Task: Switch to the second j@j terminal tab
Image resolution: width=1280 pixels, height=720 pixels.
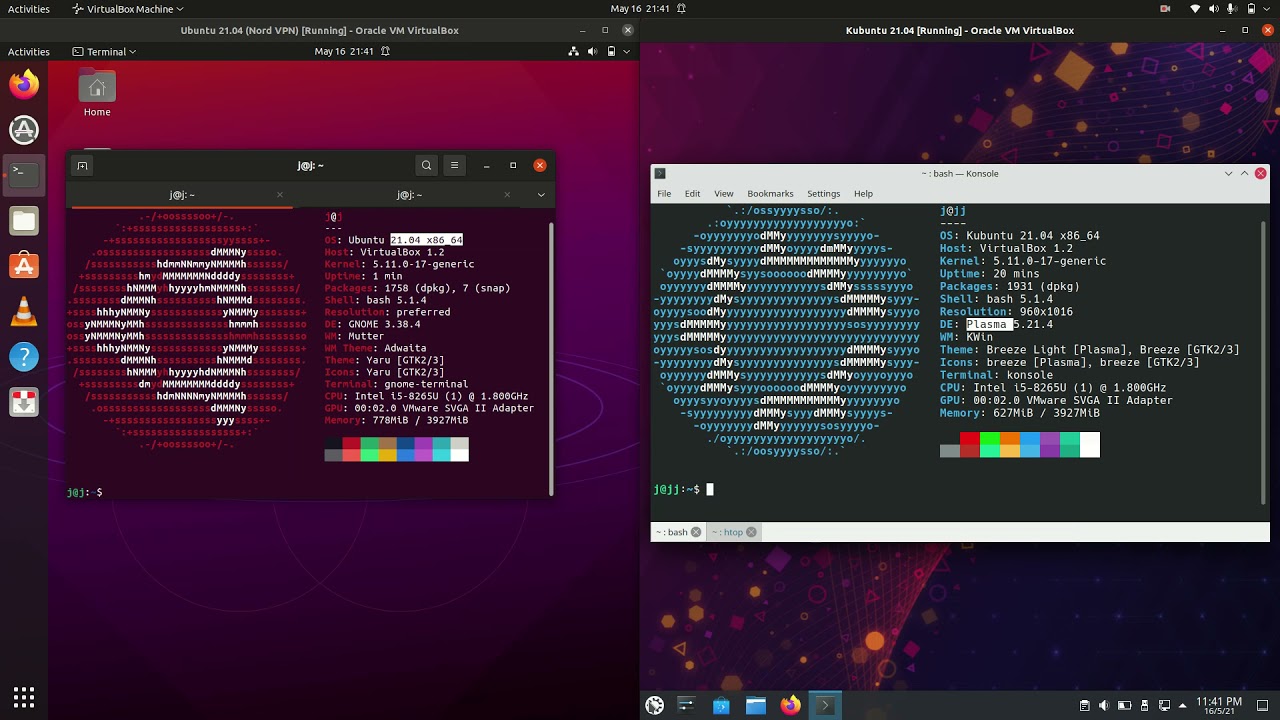Action: click(x=409, y=195)
